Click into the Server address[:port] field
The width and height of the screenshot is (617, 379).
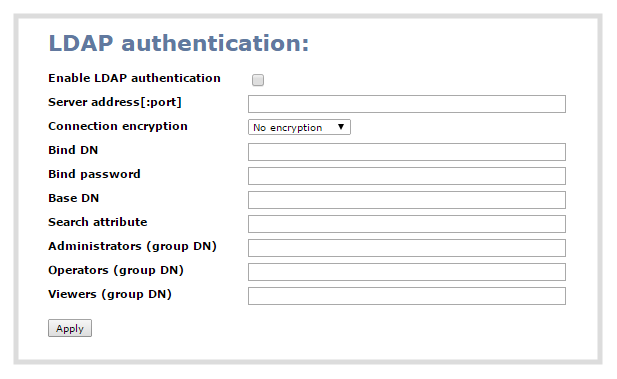[406, 104]
